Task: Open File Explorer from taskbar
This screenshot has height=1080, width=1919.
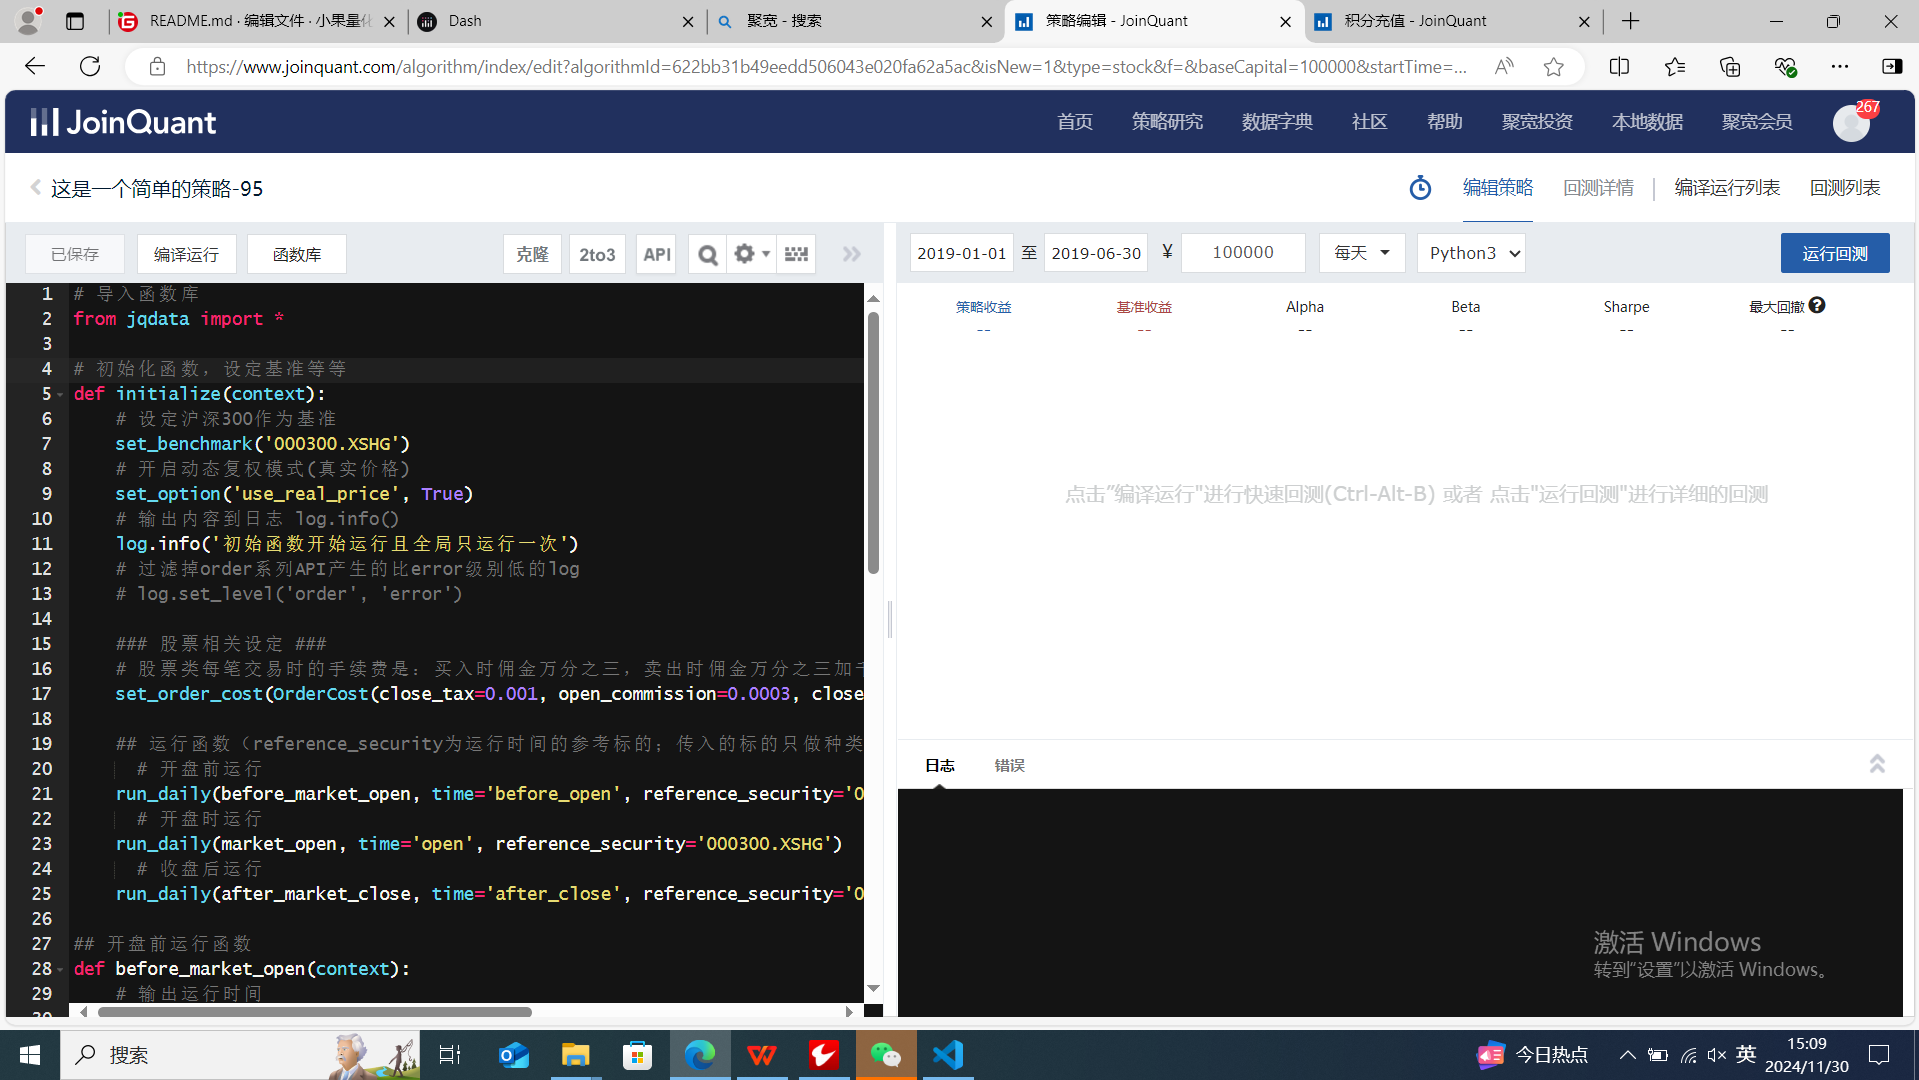Action: 575,1055
